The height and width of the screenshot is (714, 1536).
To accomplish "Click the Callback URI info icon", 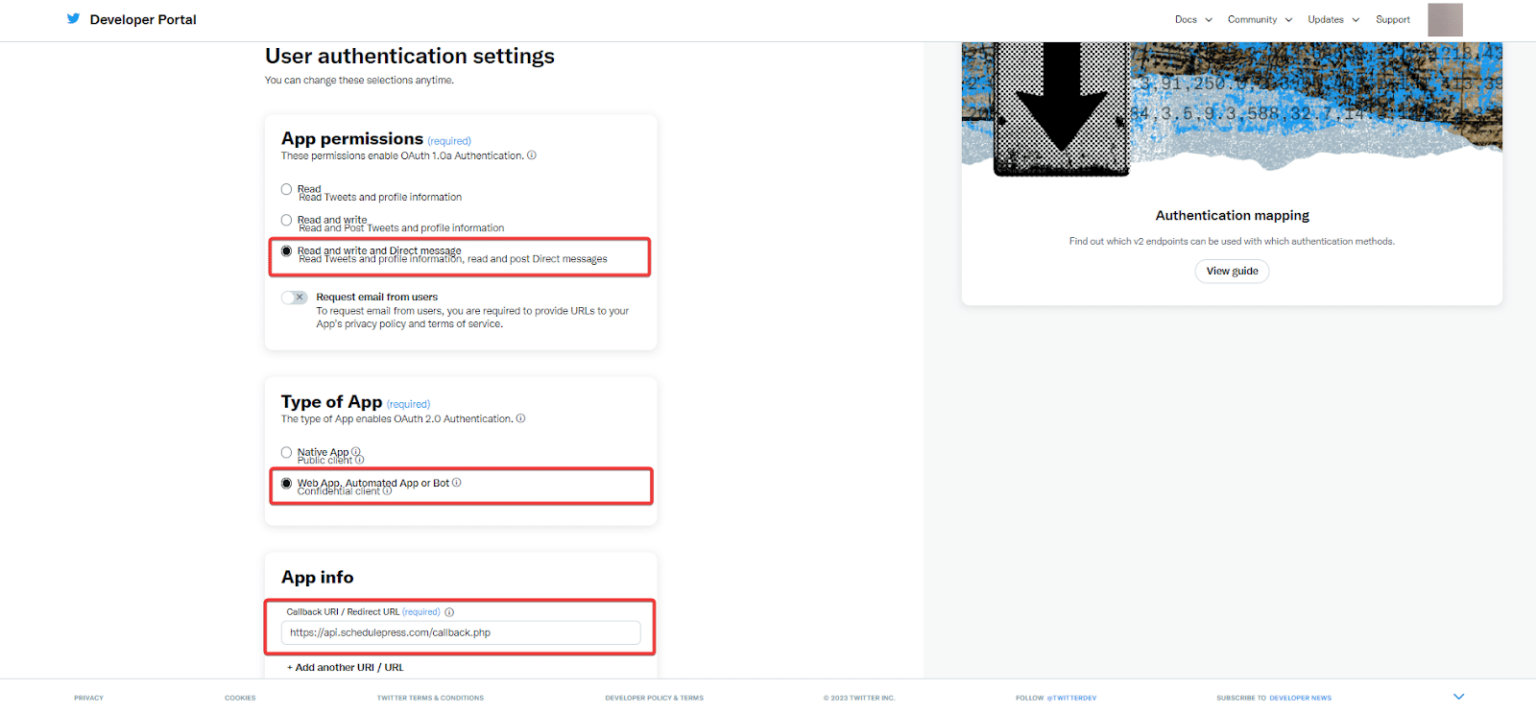I will click(x=449, y=612).
